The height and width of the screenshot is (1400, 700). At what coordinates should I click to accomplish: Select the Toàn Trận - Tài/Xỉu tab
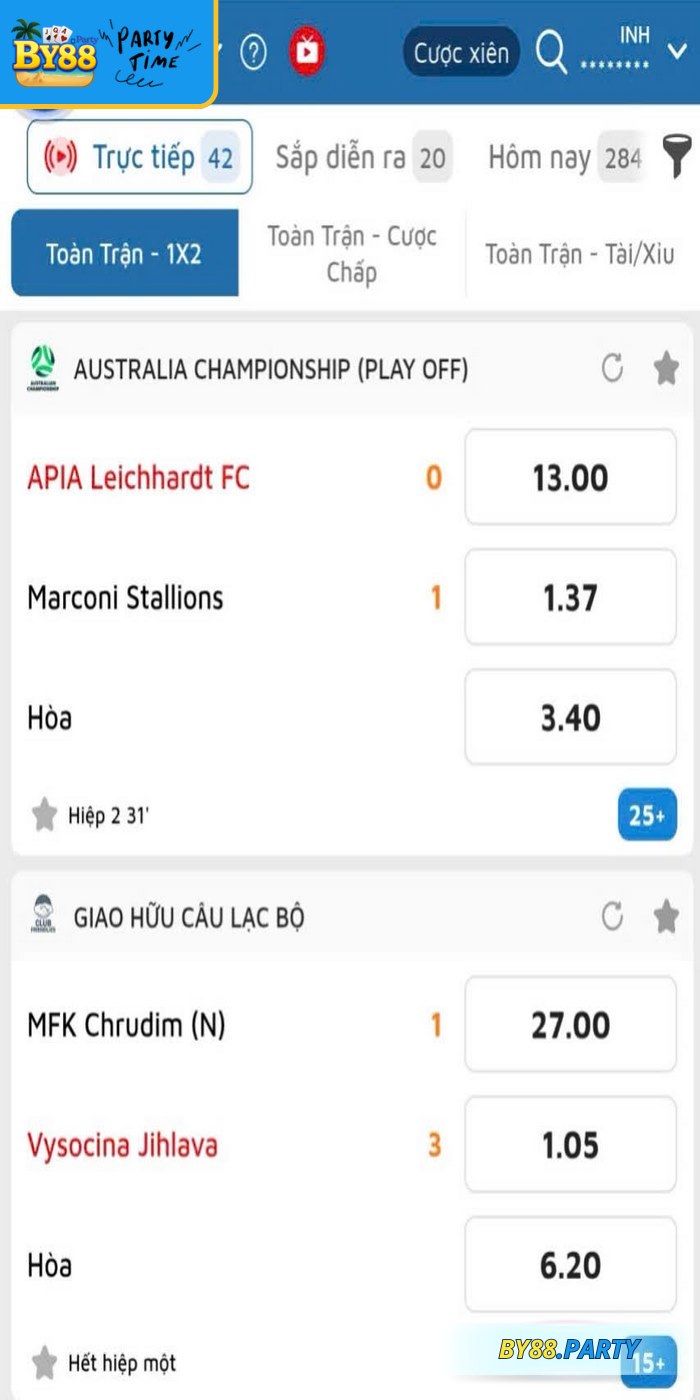580,254
